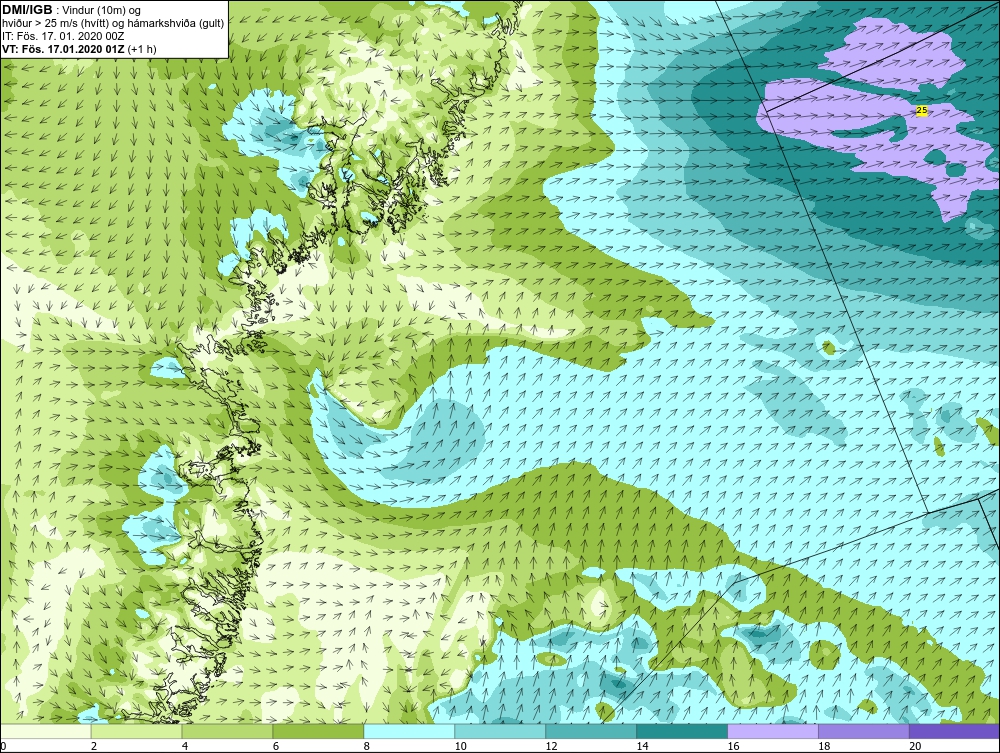Click the 'hviður > 25 m/s' legend line
1000x753 pixels.
pos(113,23)
